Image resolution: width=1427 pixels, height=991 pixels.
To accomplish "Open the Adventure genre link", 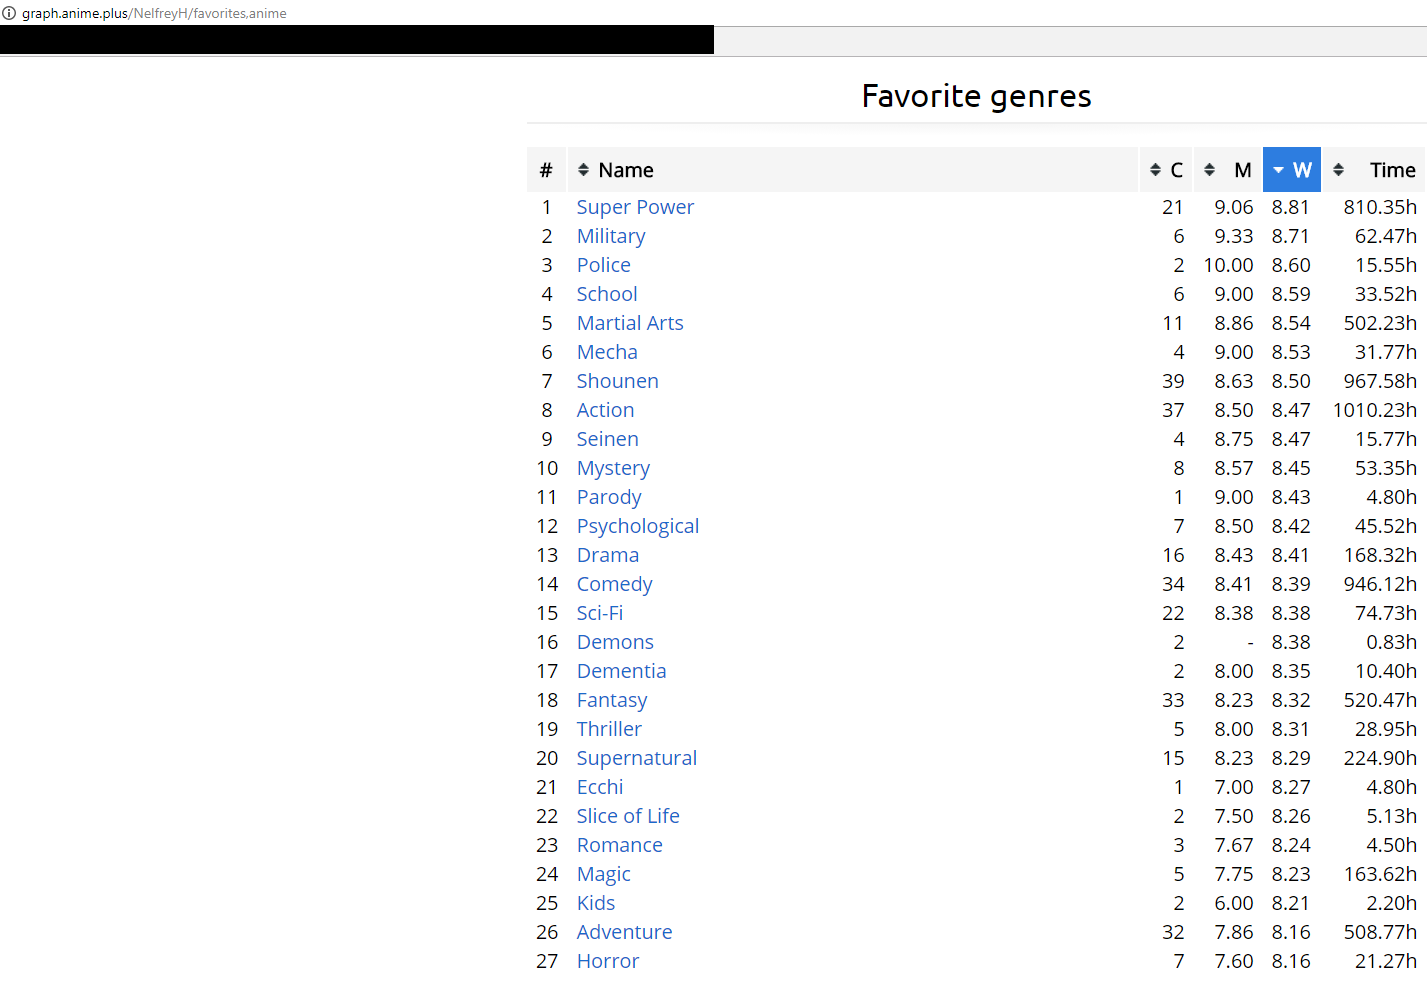I will [624, 932].
